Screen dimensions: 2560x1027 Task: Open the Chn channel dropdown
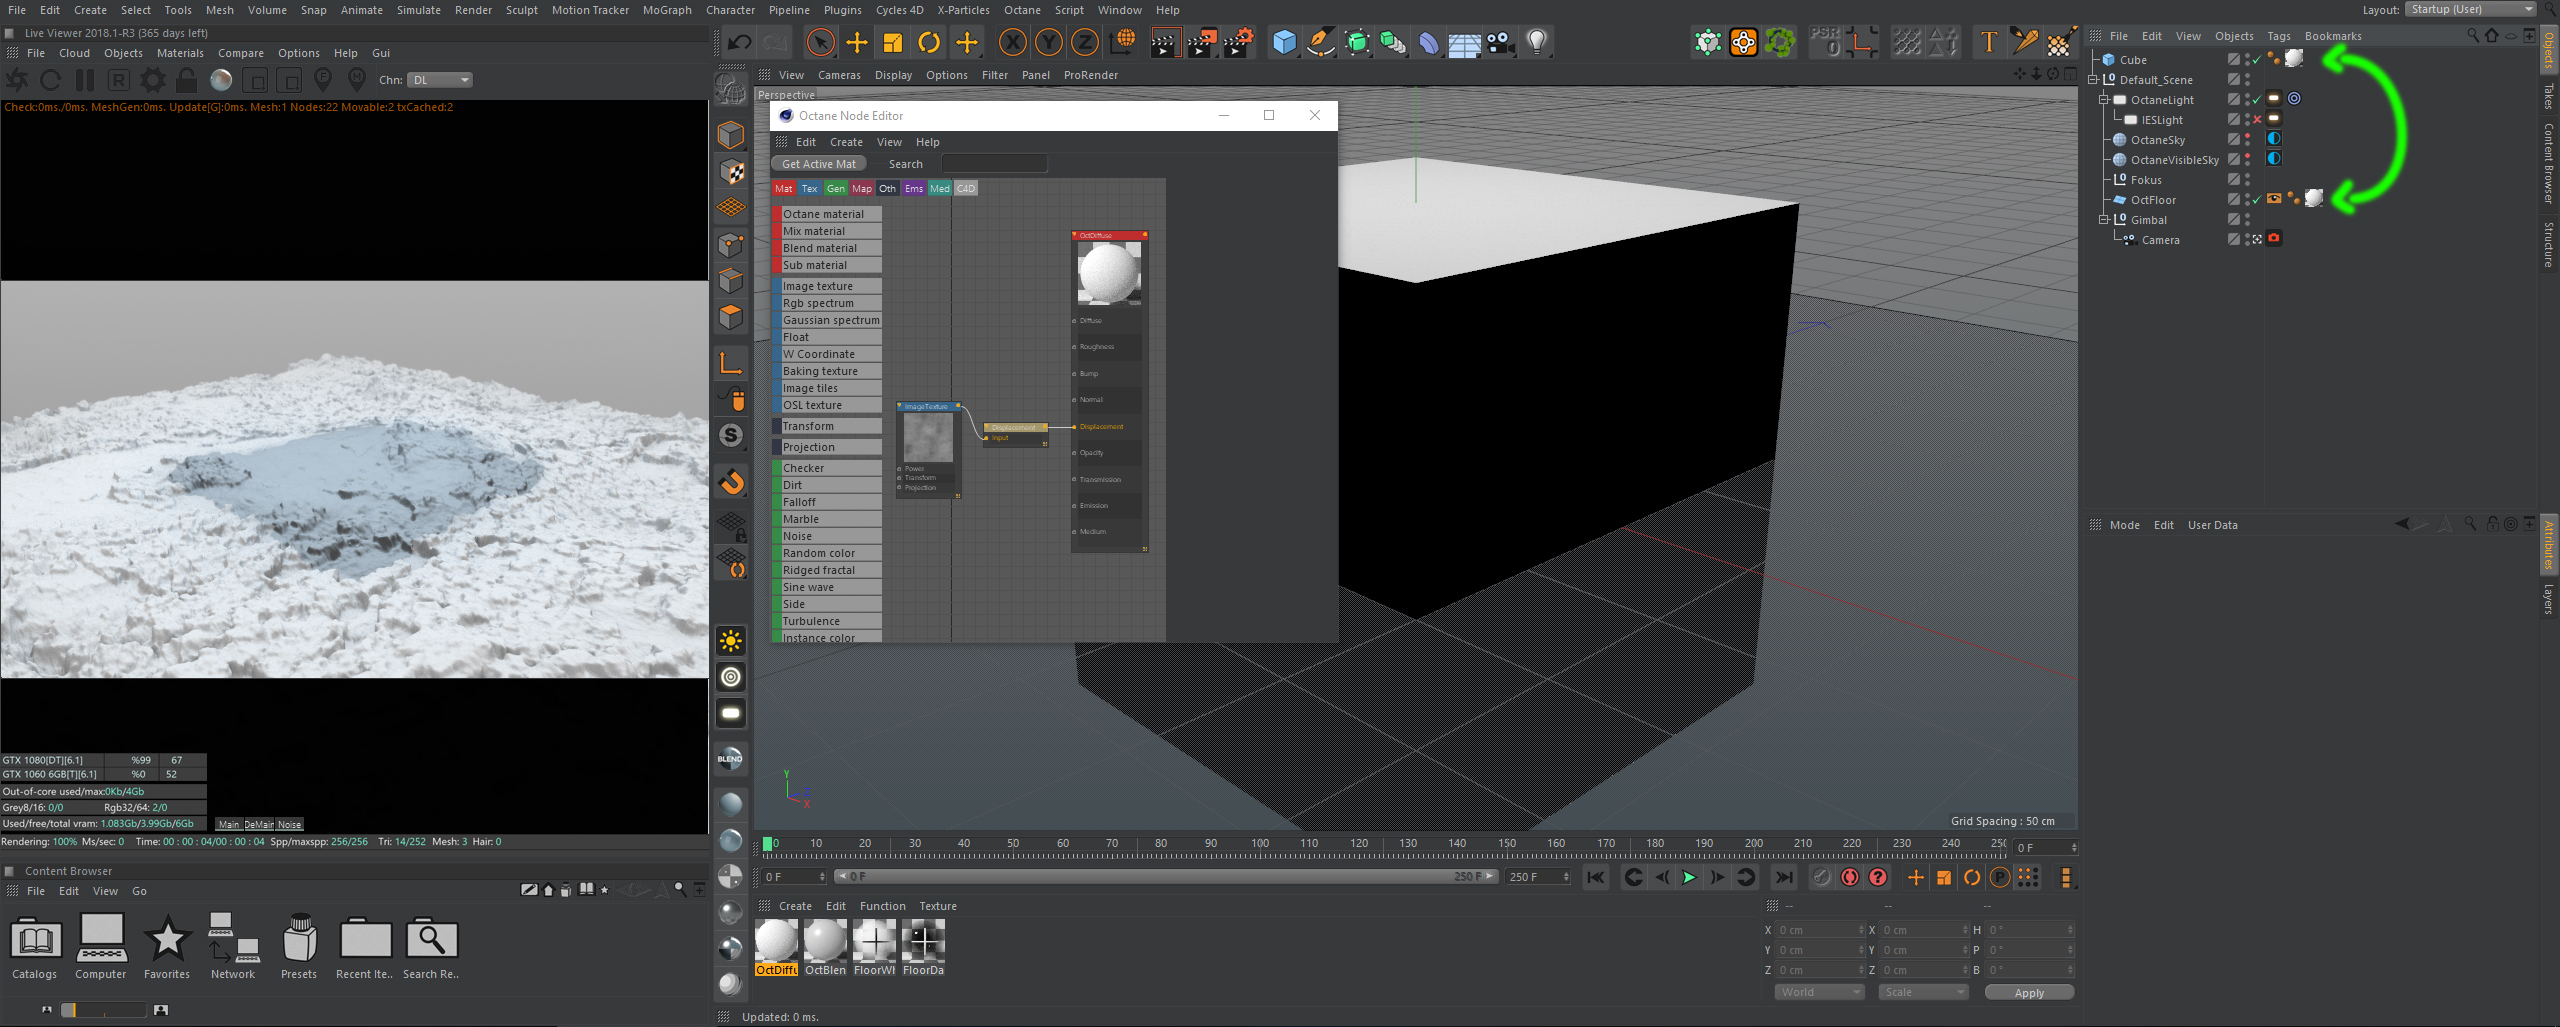[x=440, y=80]
